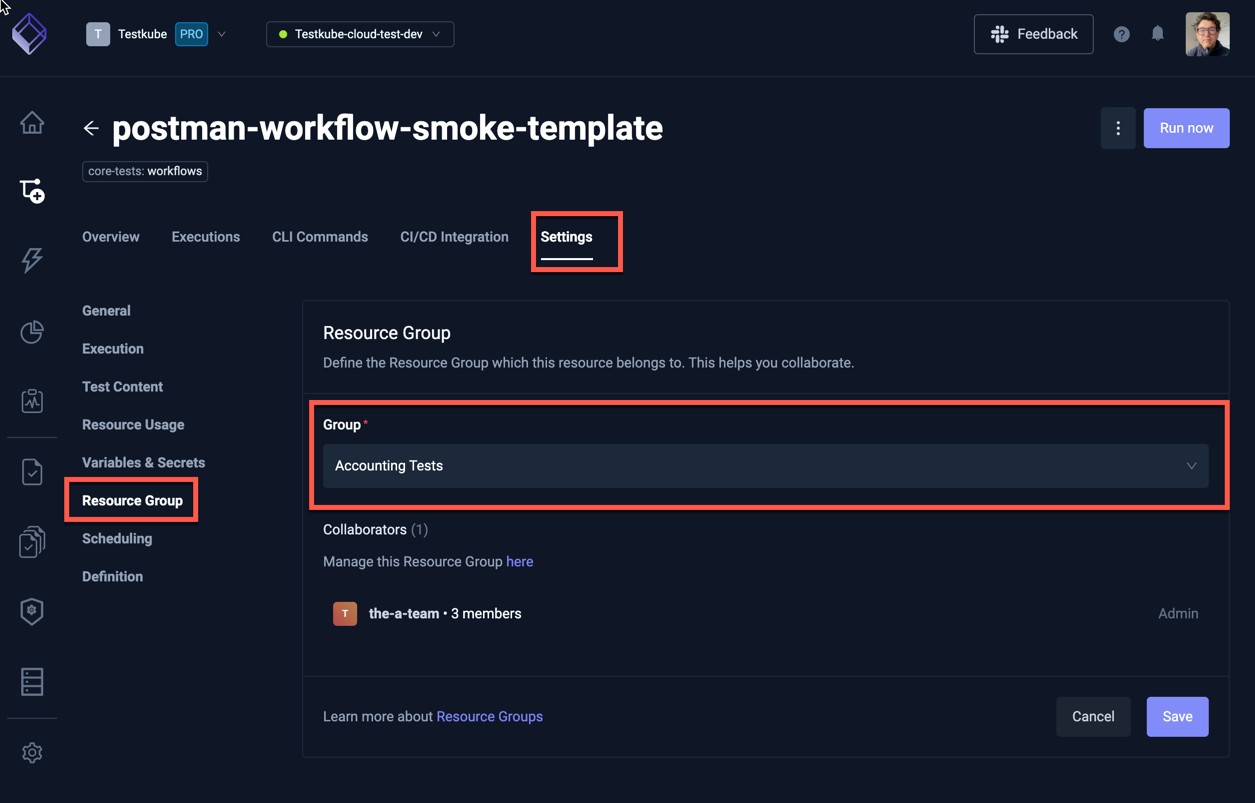The width and height of the screenshot is (1255, 803).
Task: Open the help question mark icon
Action: (x=1121, y=33)
